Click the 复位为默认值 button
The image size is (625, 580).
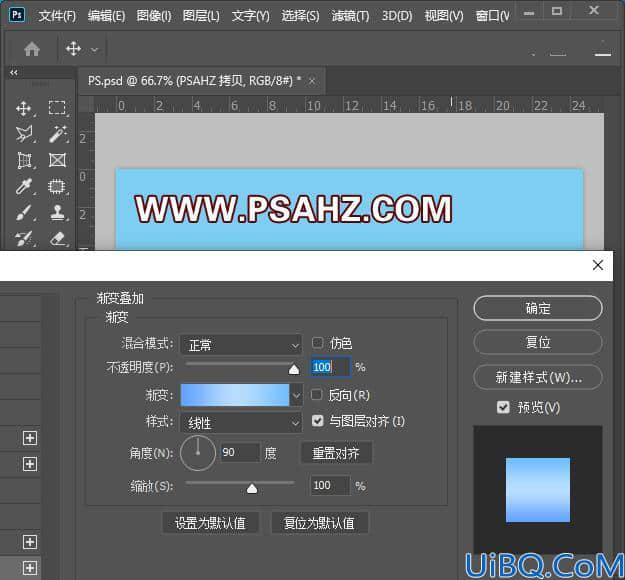coord(319,523)
